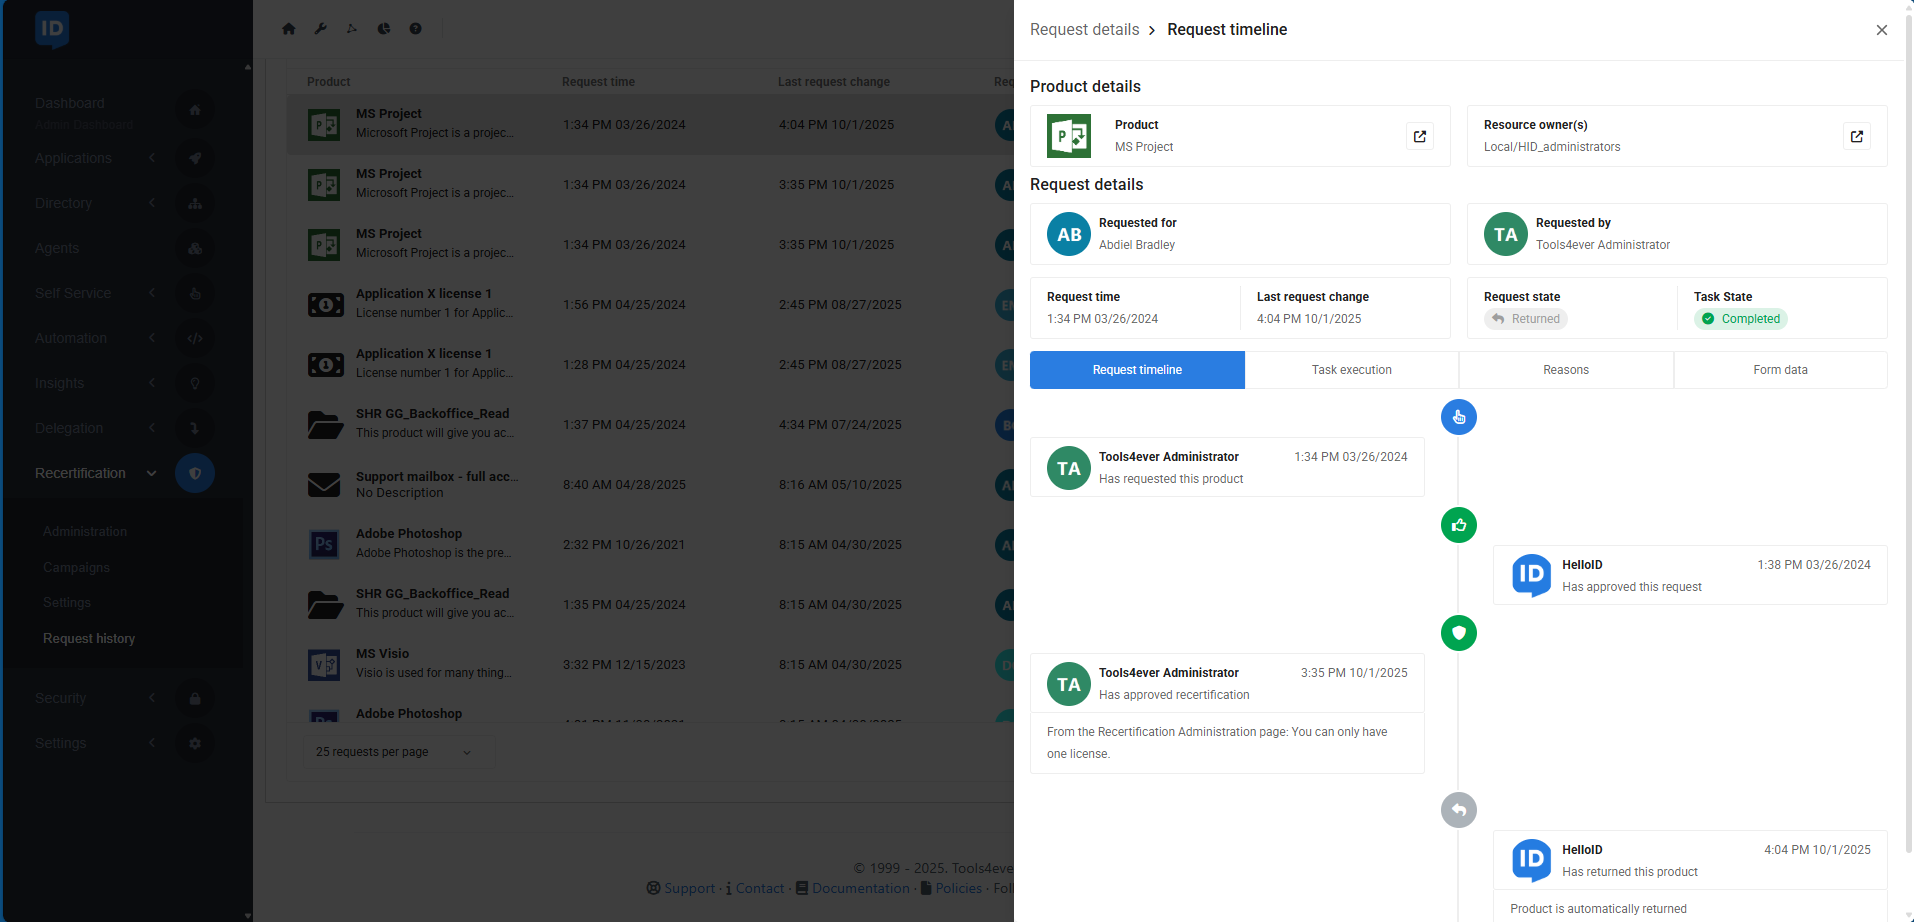Switch to the Reasons tab

[x=1565, y=370]
